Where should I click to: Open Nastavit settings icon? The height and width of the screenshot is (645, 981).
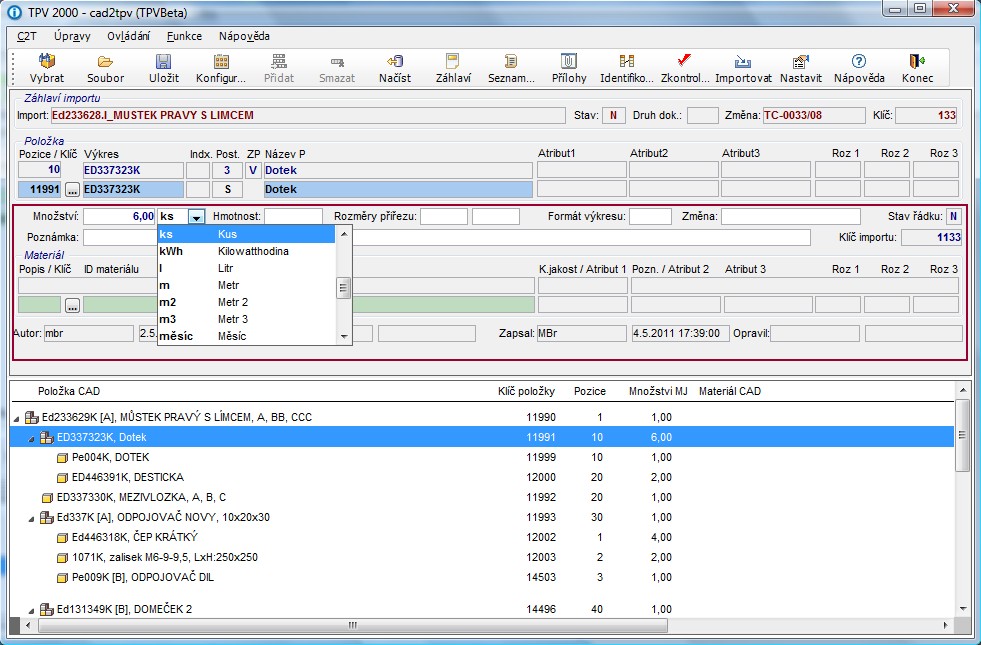click(x=801, y=61)
